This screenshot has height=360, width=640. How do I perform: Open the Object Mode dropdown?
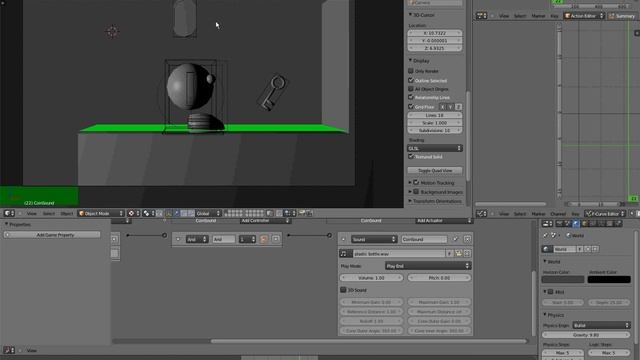pyautogui.click(x=101, y=213)
